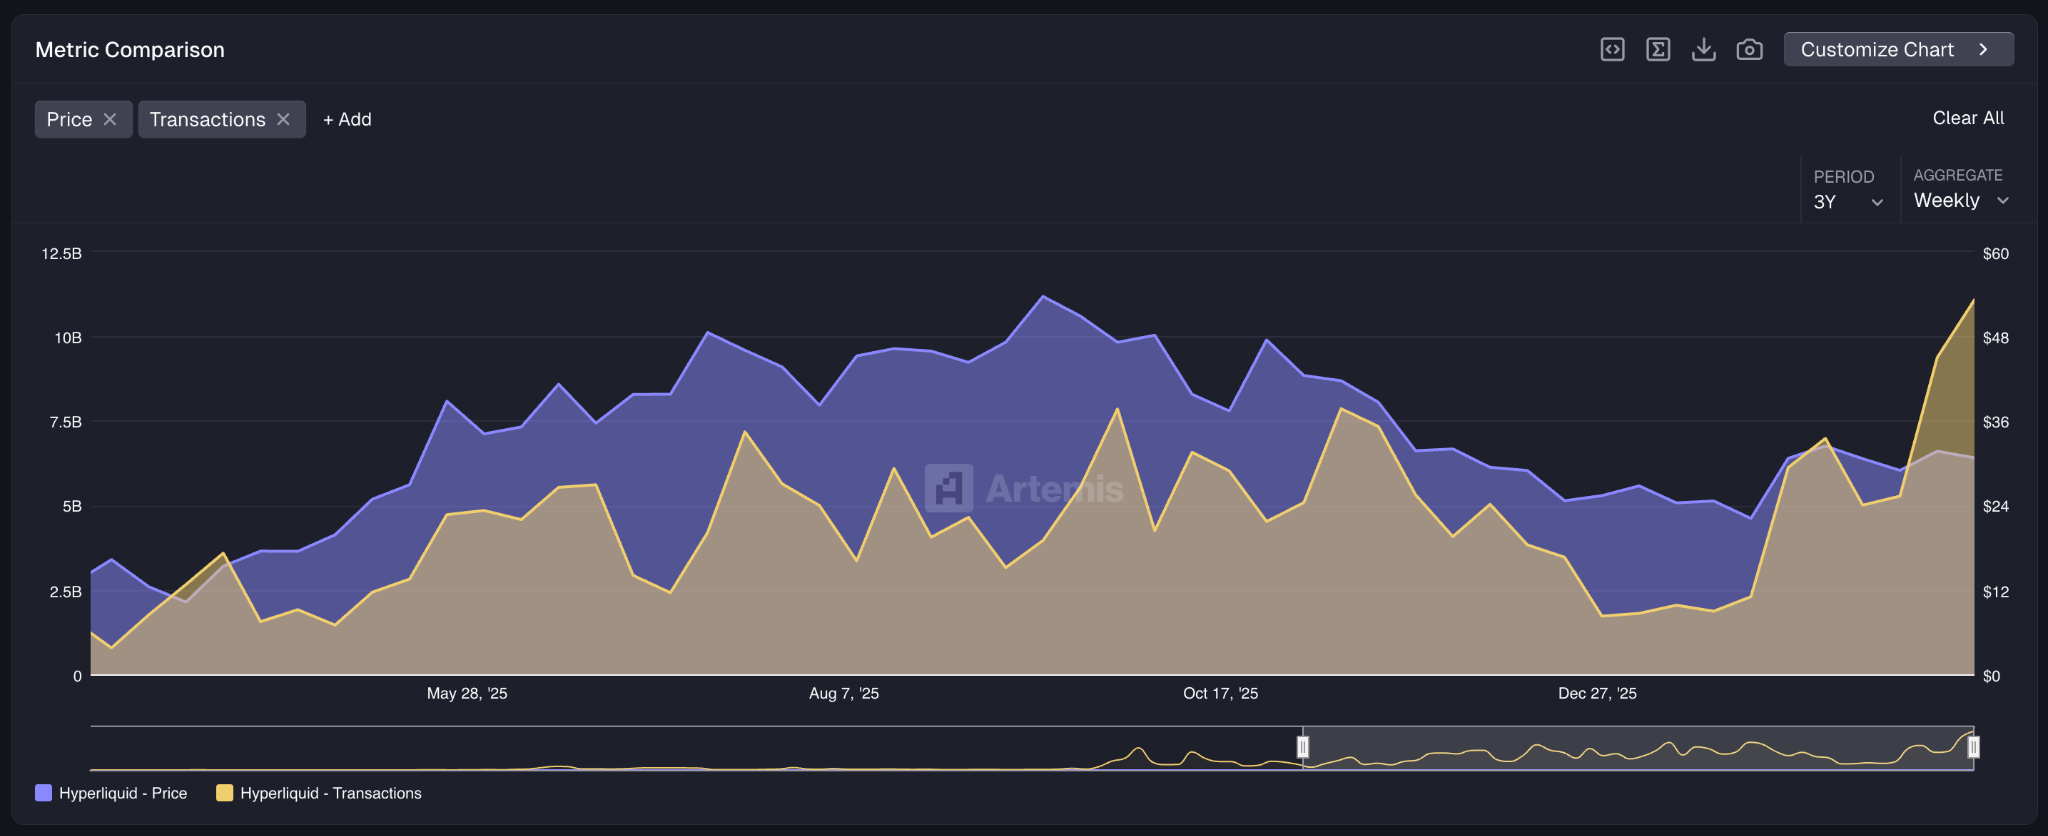Take a chart screenshot with camera icon
The image size is (2048, 836).
tap(1749, 49)
